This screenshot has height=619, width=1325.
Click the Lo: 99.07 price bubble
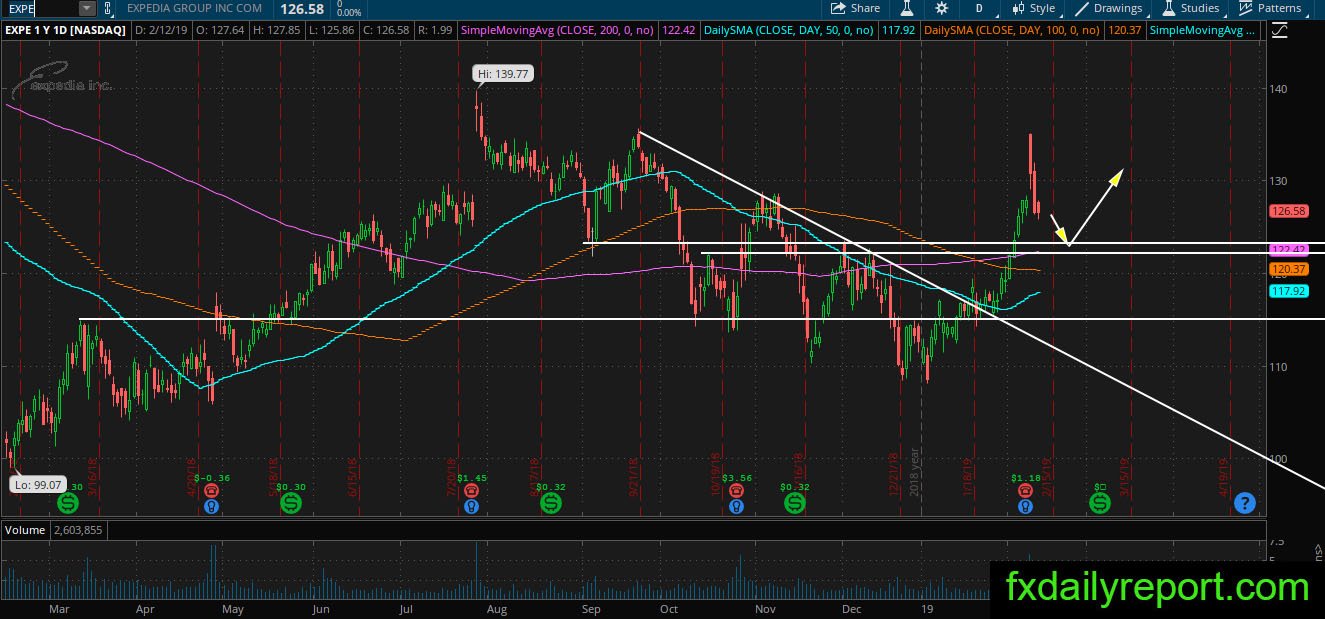(x=37, y=484)
